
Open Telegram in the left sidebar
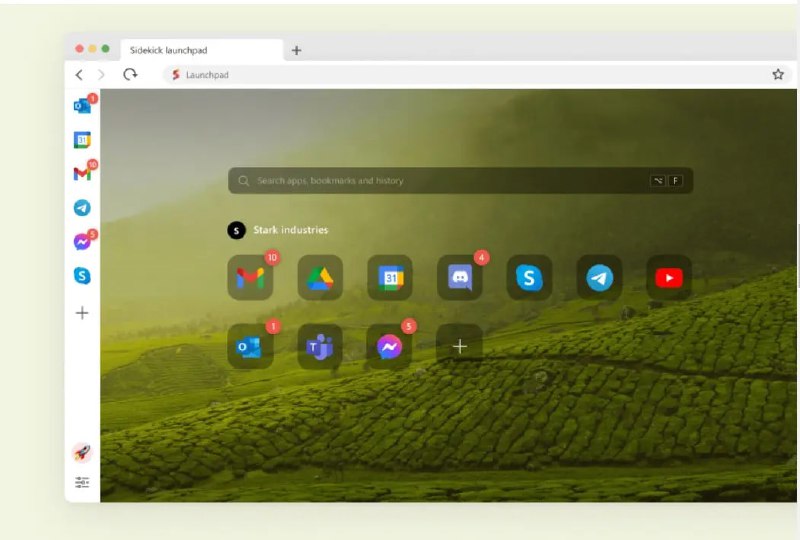[82, 208]
